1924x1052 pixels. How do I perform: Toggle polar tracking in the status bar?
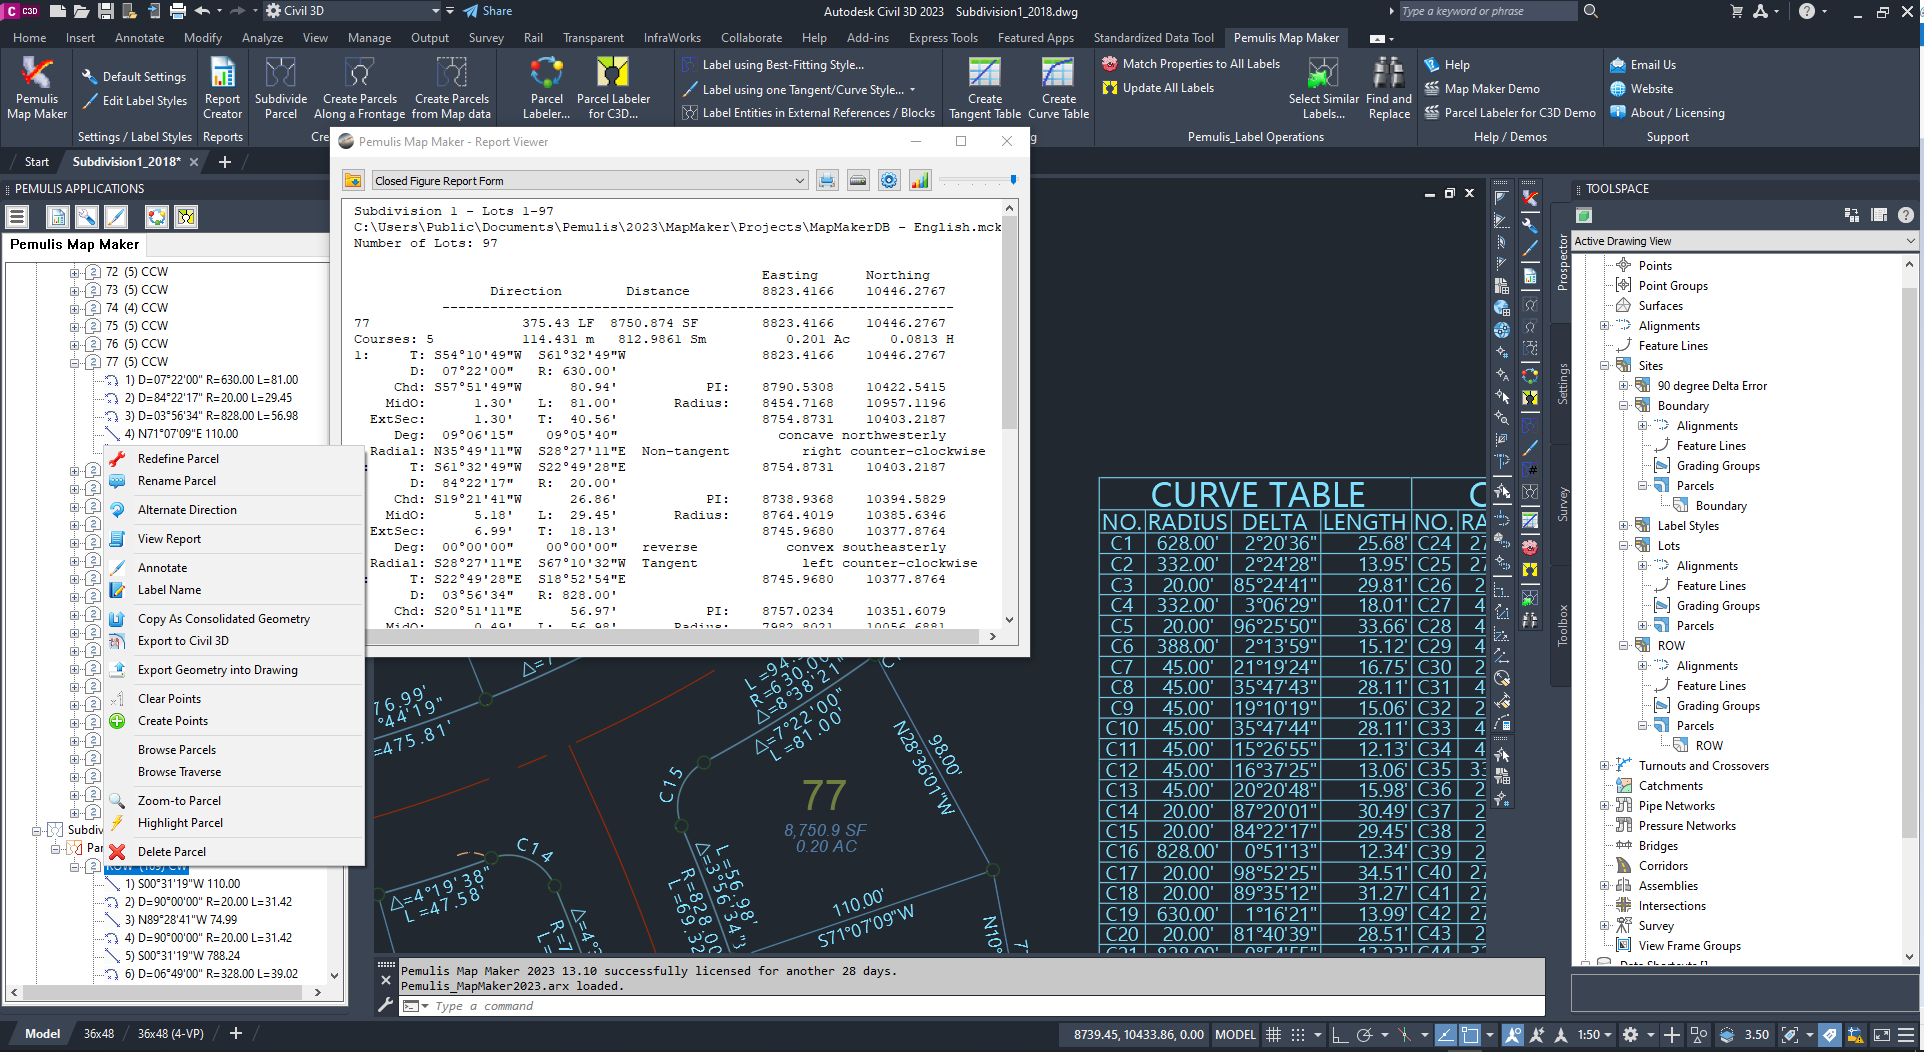(x=1364, y=1035)
